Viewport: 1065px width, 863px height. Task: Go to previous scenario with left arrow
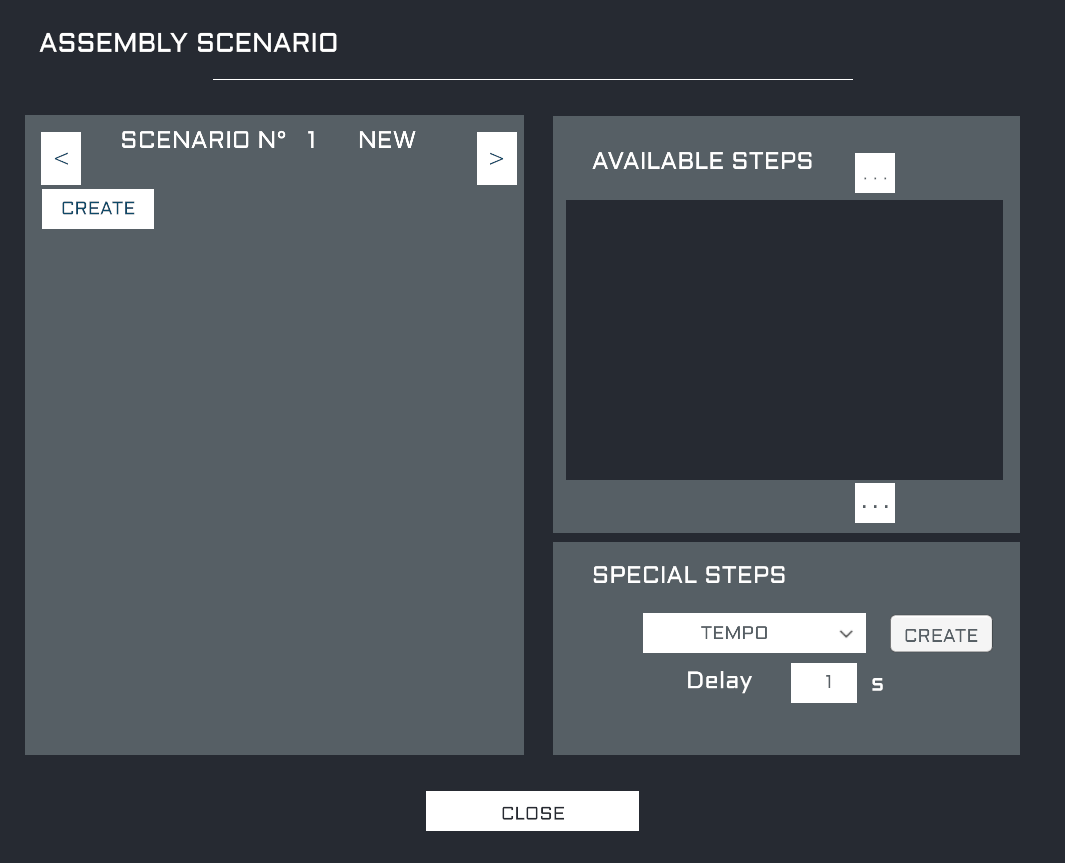point(61,159)
